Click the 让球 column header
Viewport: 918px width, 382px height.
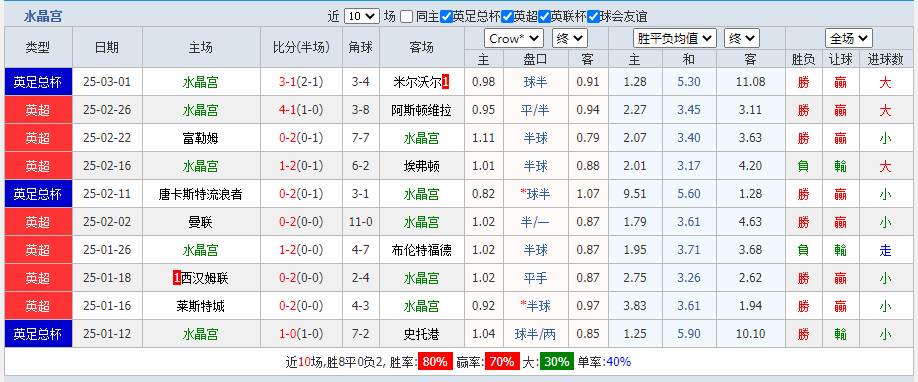pyautogui.click(x=841, y=59)
